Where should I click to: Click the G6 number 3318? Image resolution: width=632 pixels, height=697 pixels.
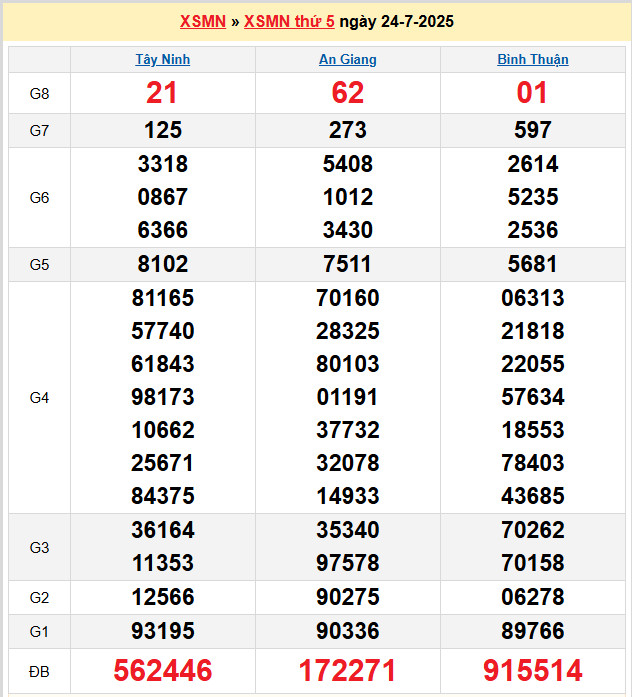[x=163, y=164]
